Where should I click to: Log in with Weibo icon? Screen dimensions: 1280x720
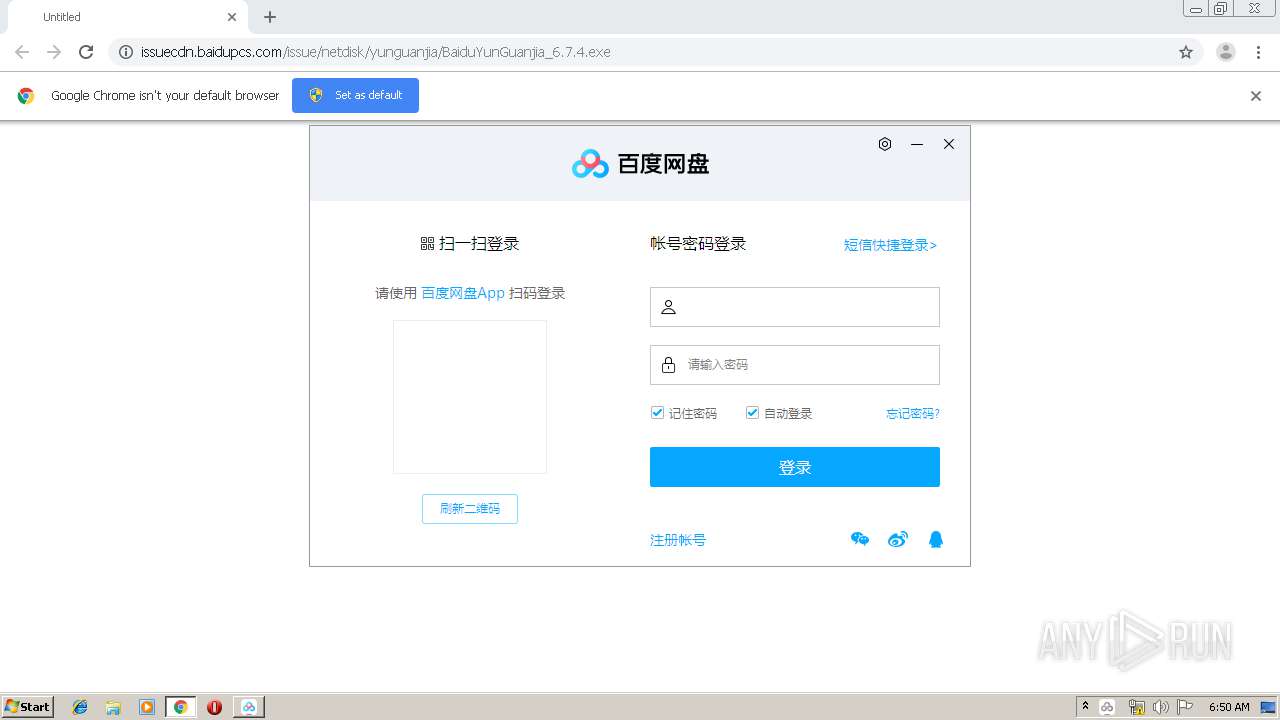(898, 540)
